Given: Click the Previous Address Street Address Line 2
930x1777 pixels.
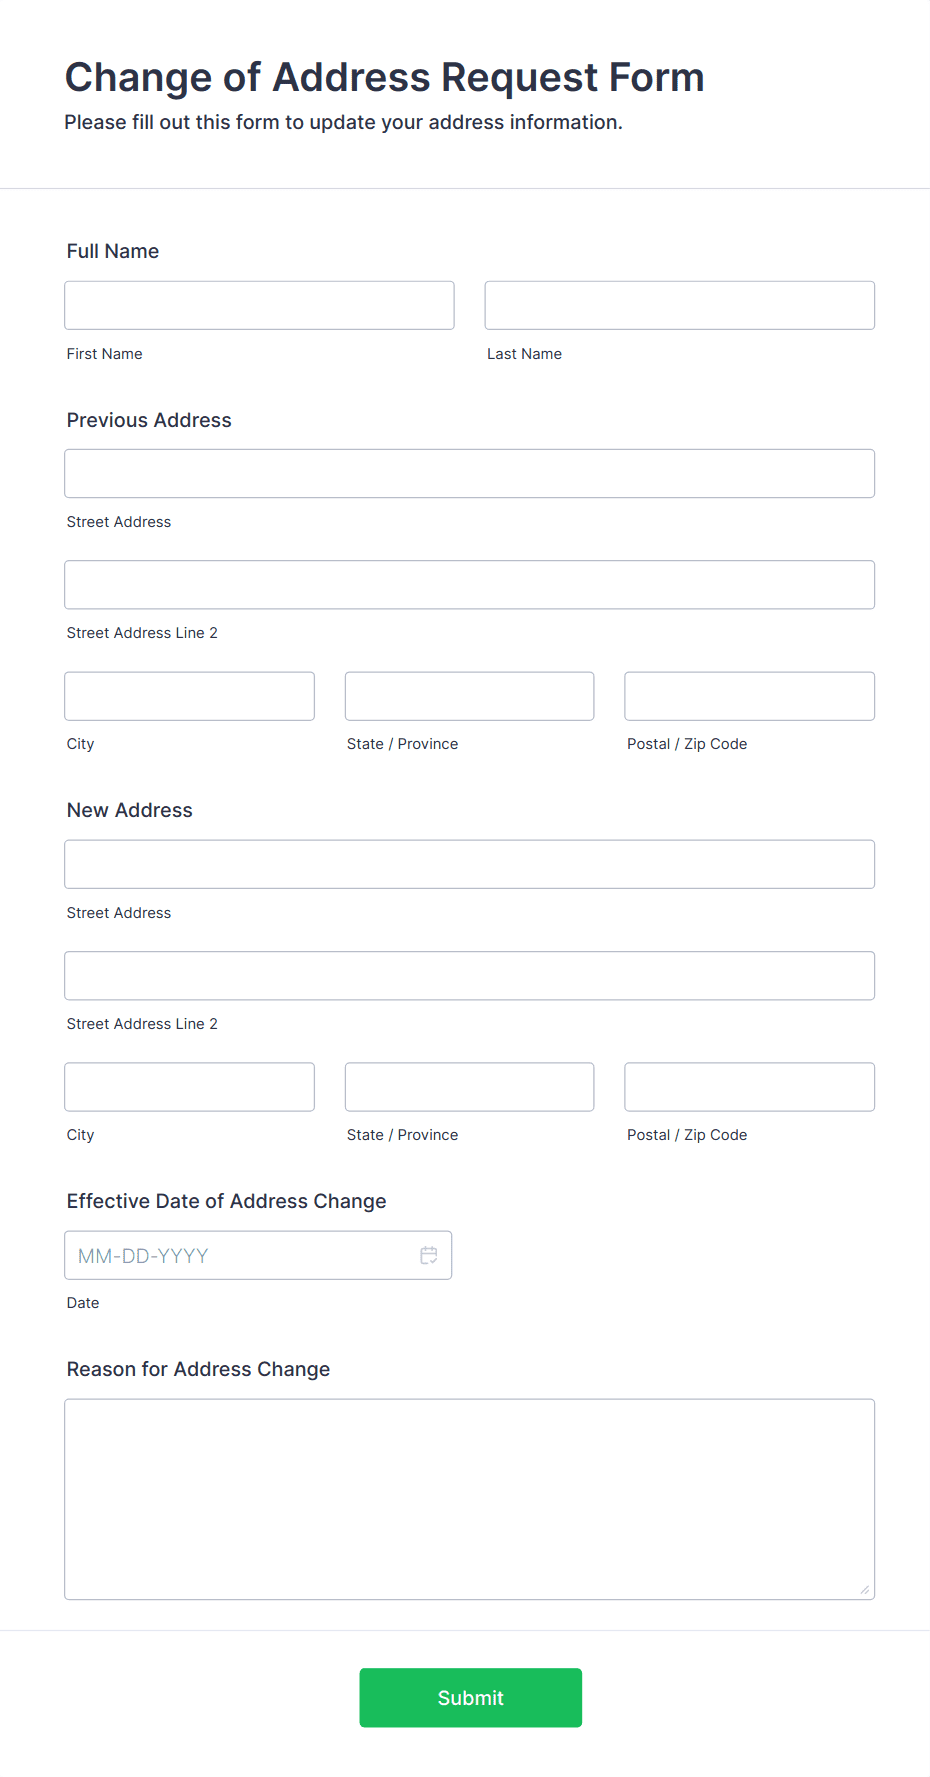Looking at the screenshot, I should coord(469,584).
